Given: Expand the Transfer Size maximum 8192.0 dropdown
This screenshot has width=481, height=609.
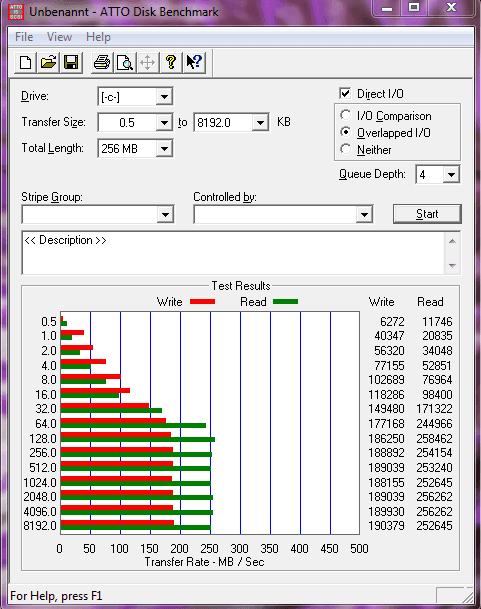Looking at the screenshot, I should [x=260, y=123].
